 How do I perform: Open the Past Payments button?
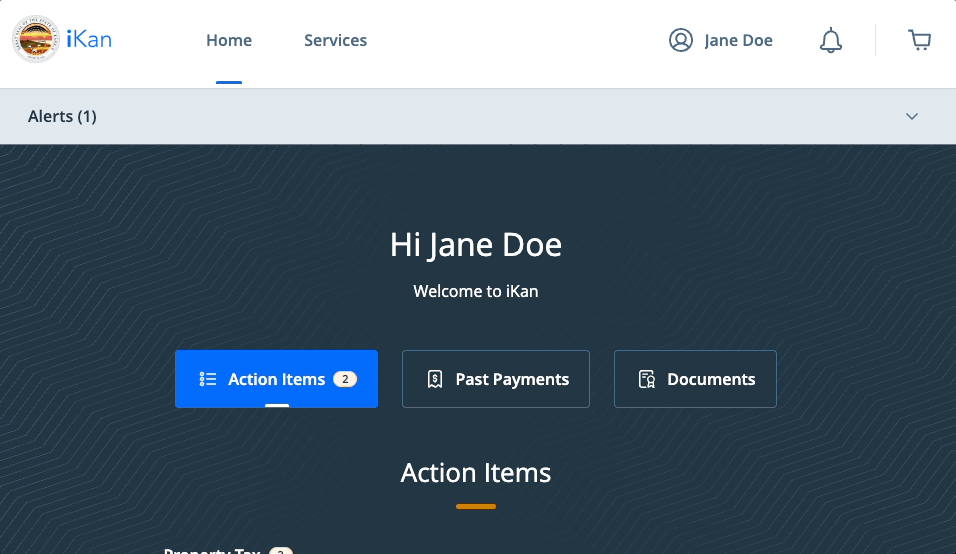click(496, 379)
